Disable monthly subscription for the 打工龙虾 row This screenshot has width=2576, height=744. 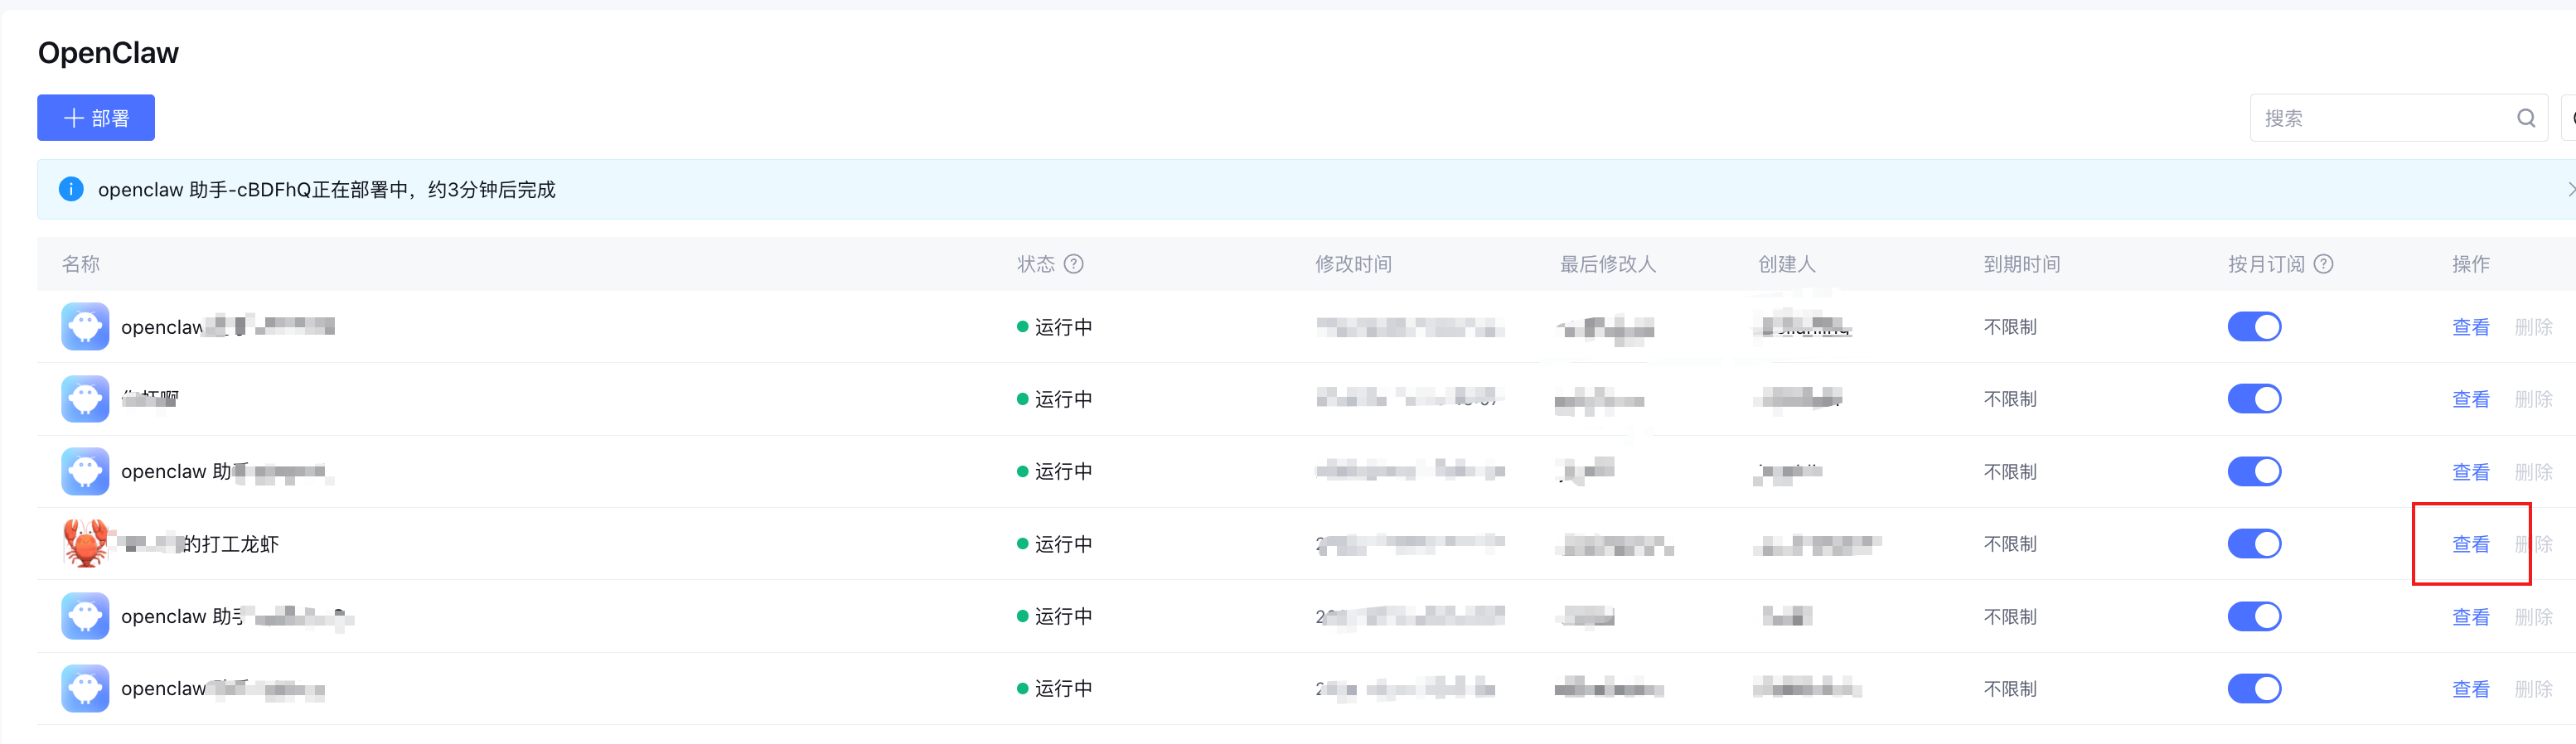(2254, 544)
